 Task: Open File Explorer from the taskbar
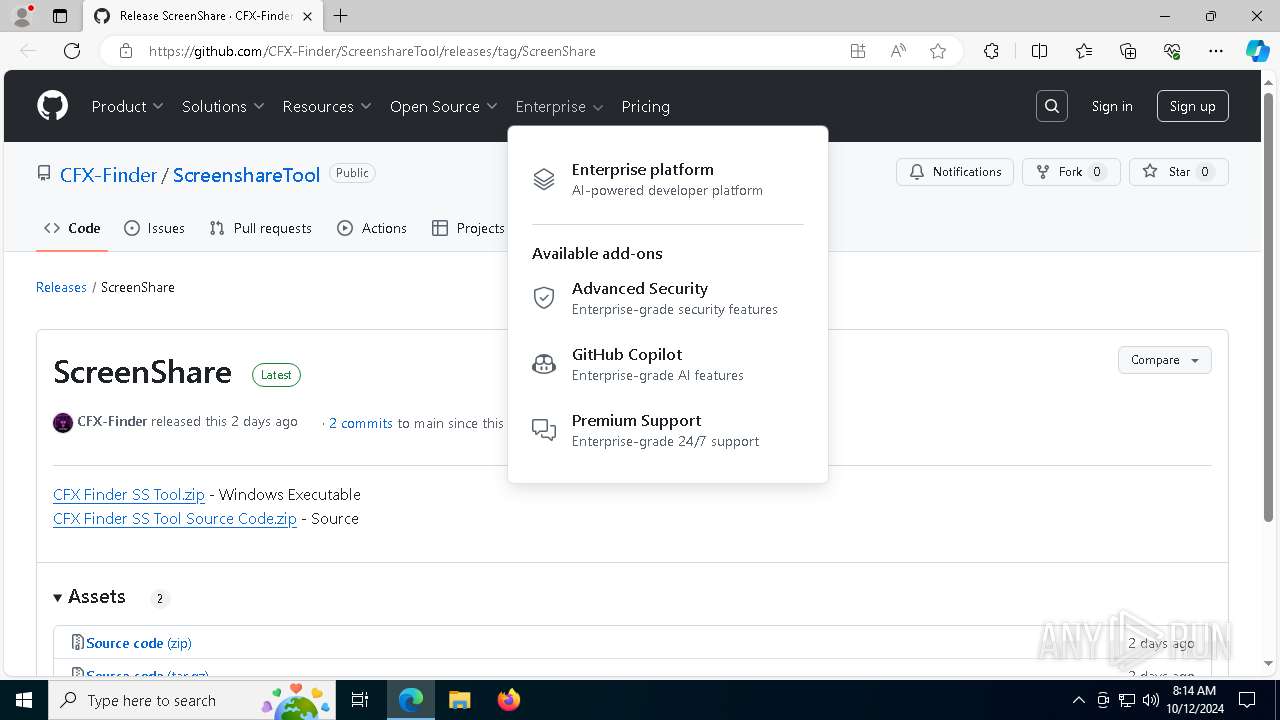point(460,700)
